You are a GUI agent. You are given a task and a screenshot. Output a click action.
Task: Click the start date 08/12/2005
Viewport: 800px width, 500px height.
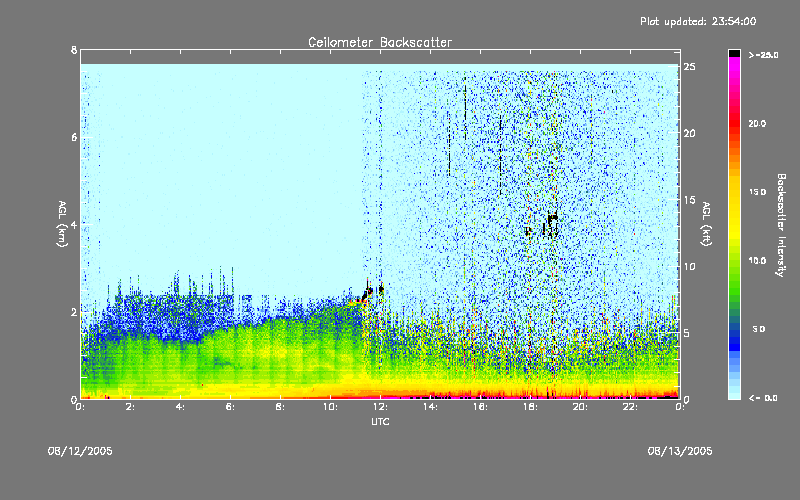pos(80,451)
